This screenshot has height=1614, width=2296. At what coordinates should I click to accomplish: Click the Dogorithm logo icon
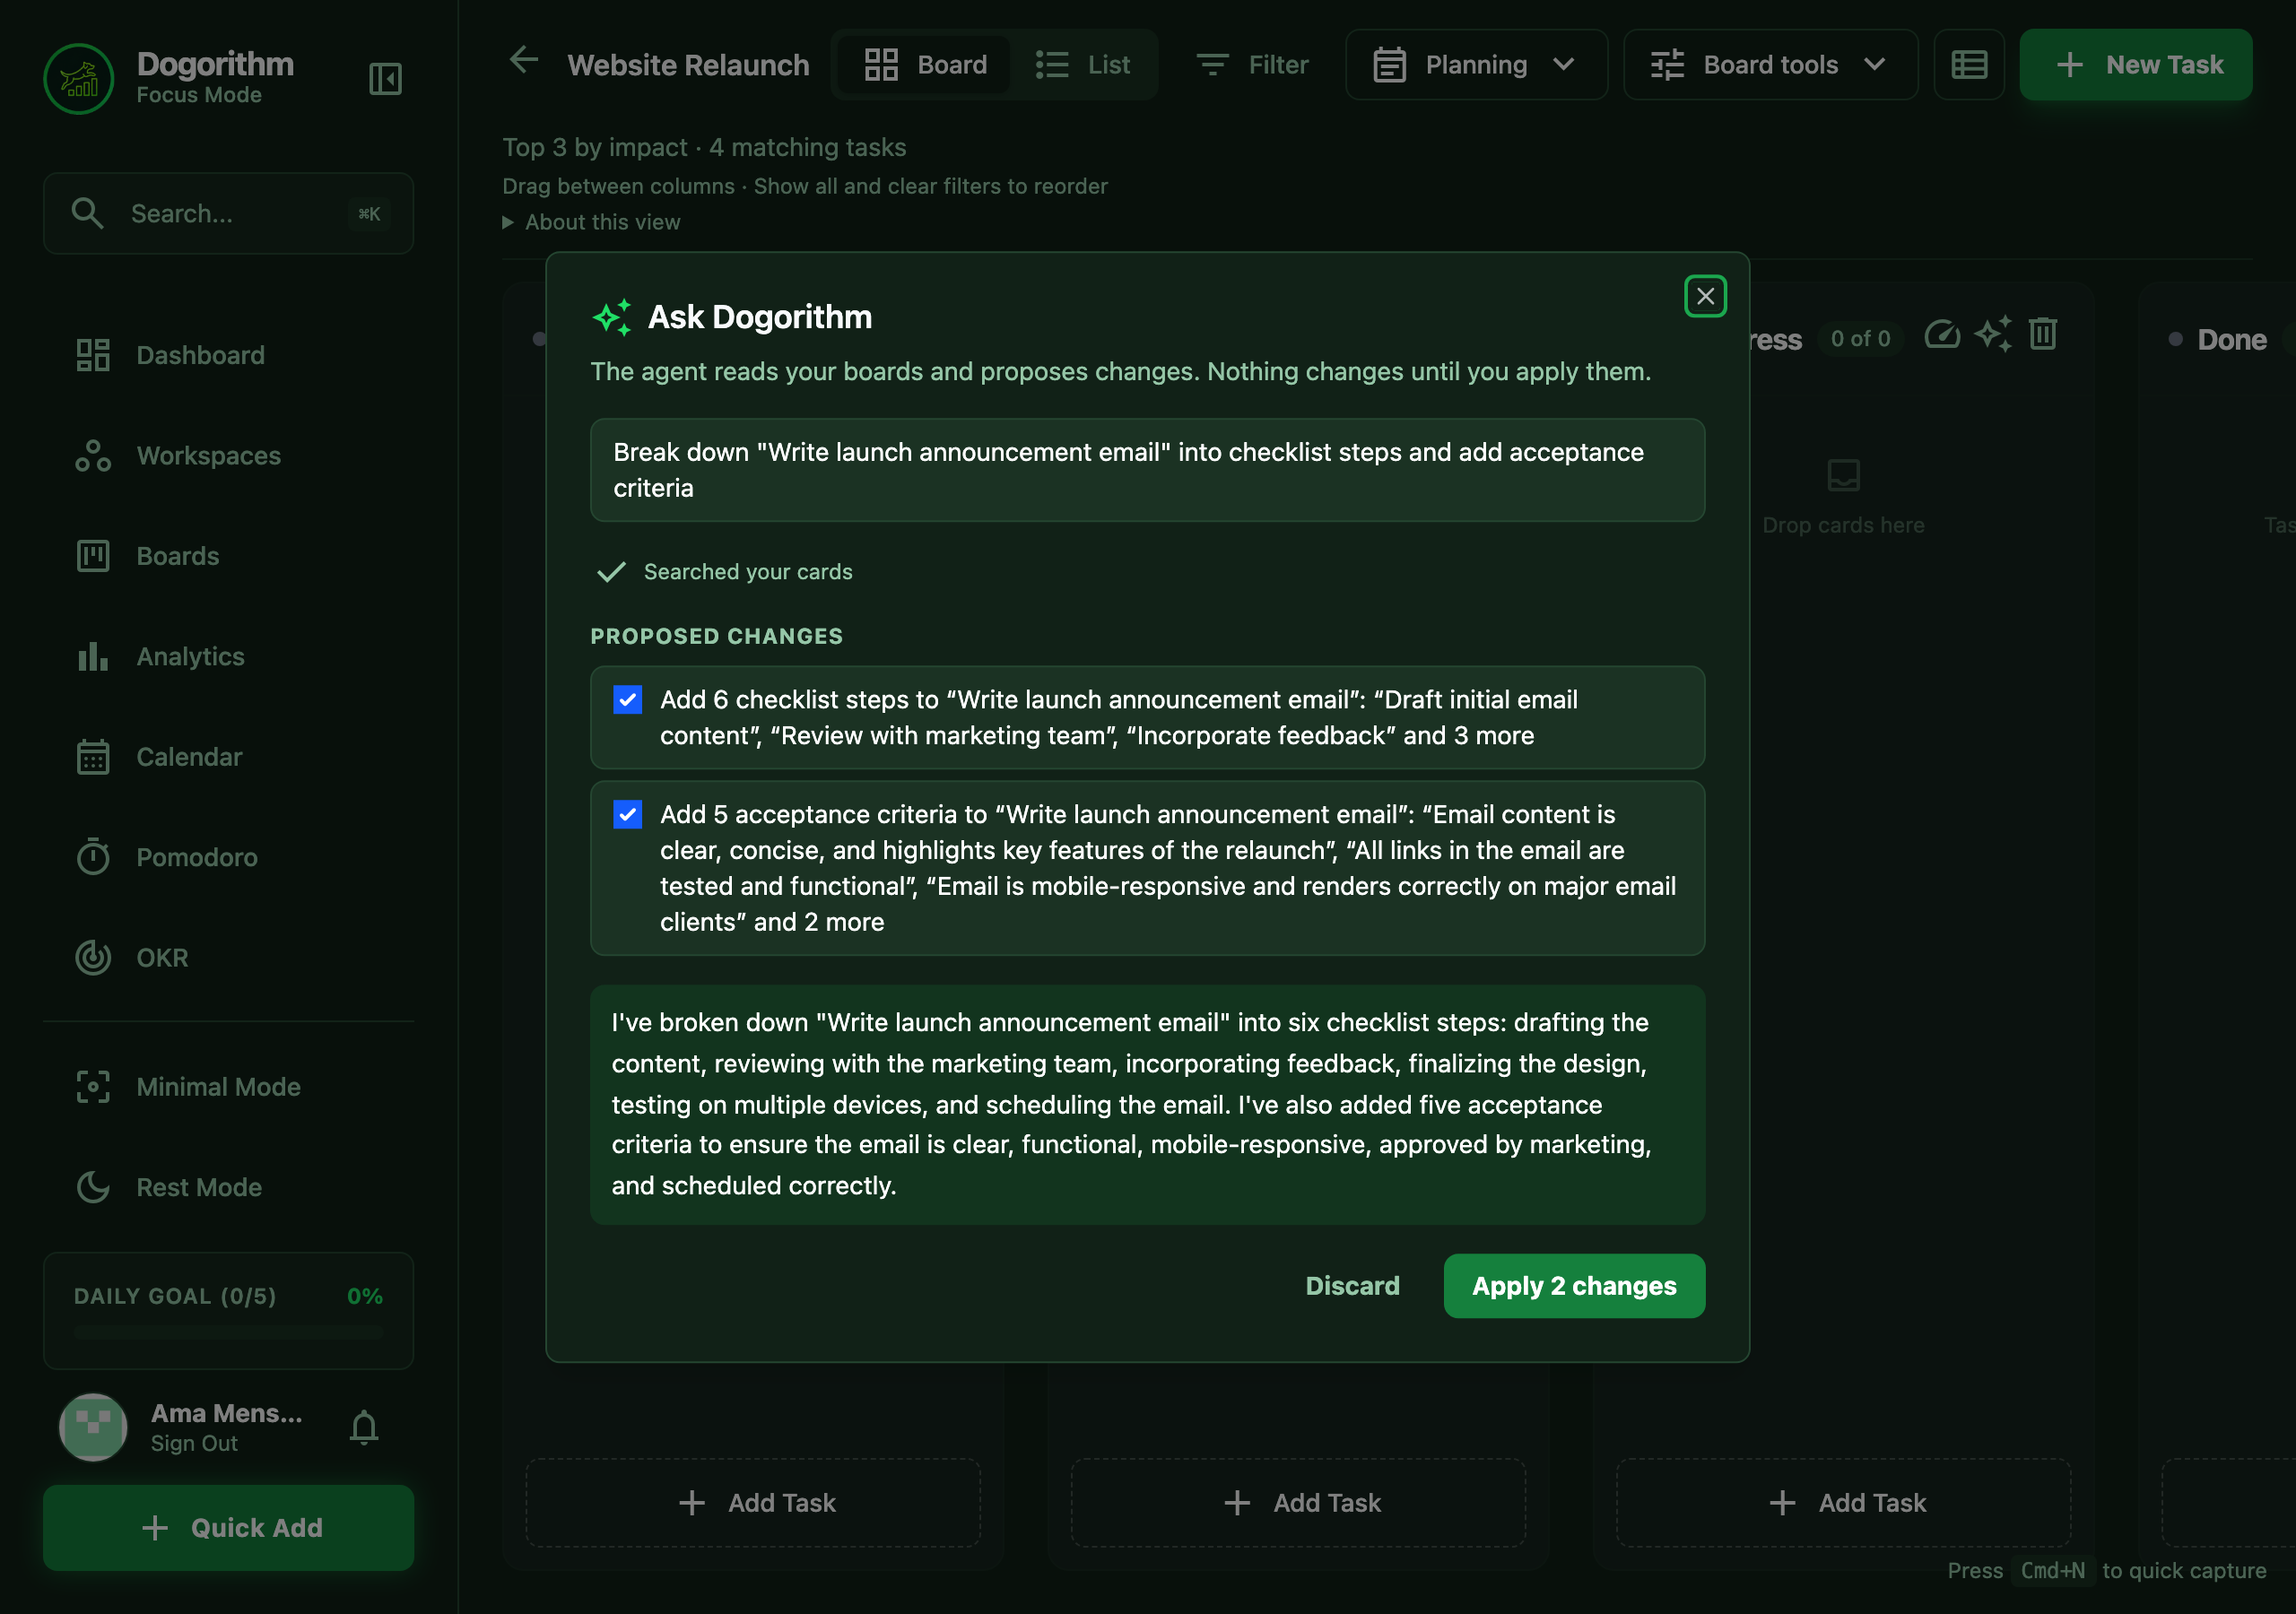(x=79, y=78)
